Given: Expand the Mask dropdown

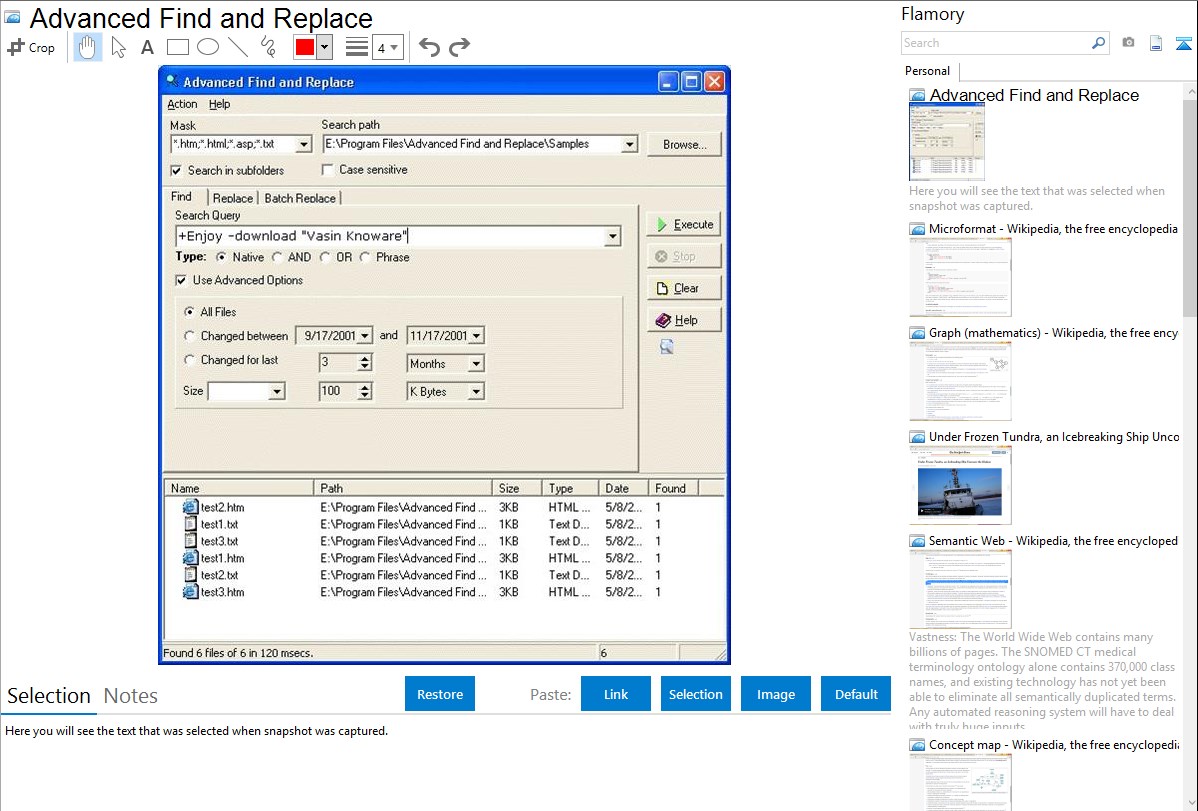Looking at the screenshot, I should coord(303,144).
